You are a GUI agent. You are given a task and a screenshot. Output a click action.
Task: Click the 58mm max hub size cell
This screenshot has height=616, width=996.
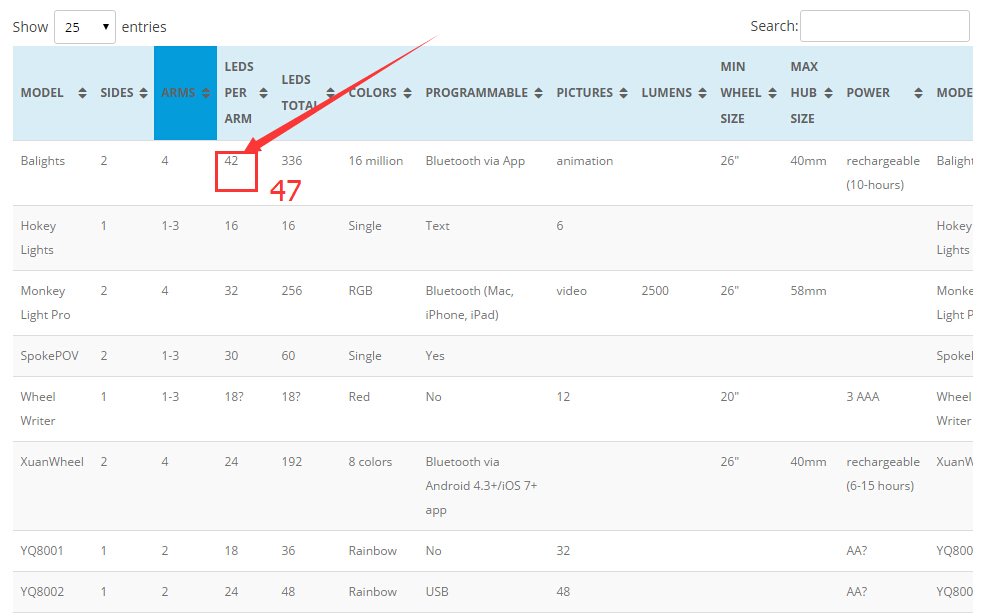point(808,290)
